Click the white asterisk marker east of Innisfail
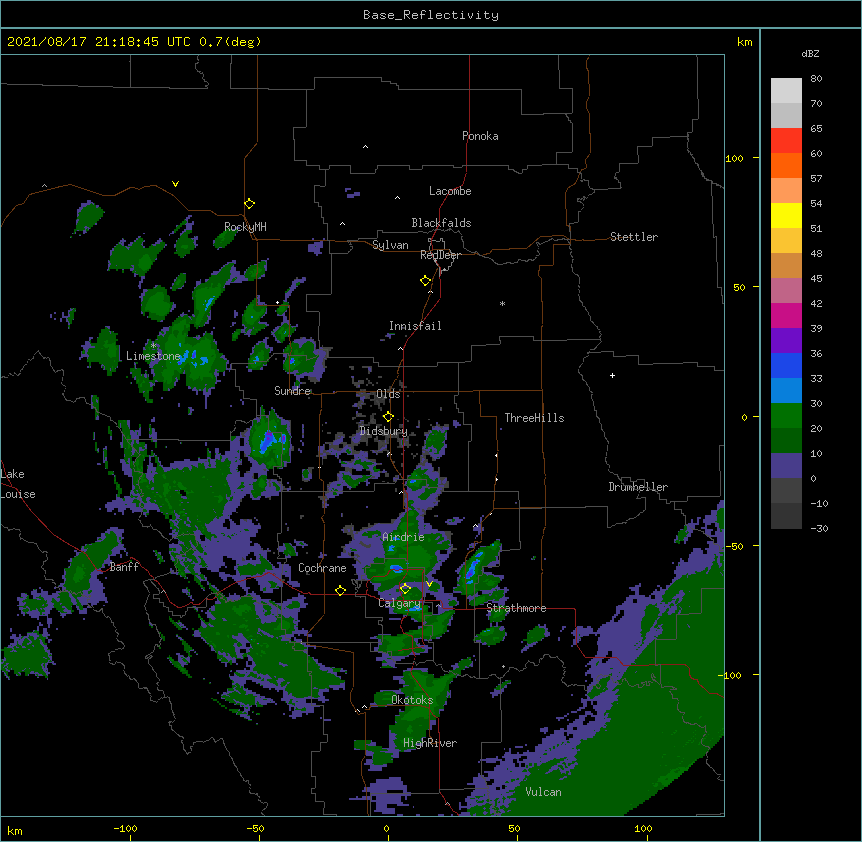The image size is (862, 842). click(x=502, y=303)
